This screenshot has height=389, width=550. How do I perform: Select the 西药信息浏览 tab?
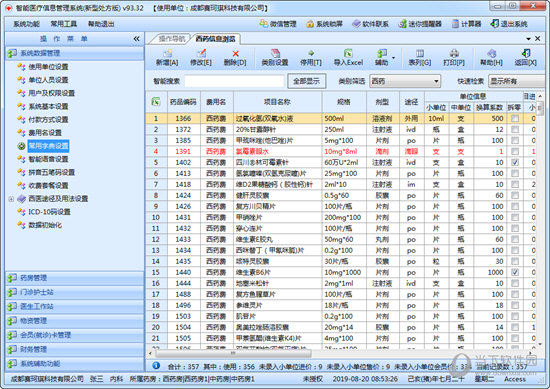(x=215, y=39)
